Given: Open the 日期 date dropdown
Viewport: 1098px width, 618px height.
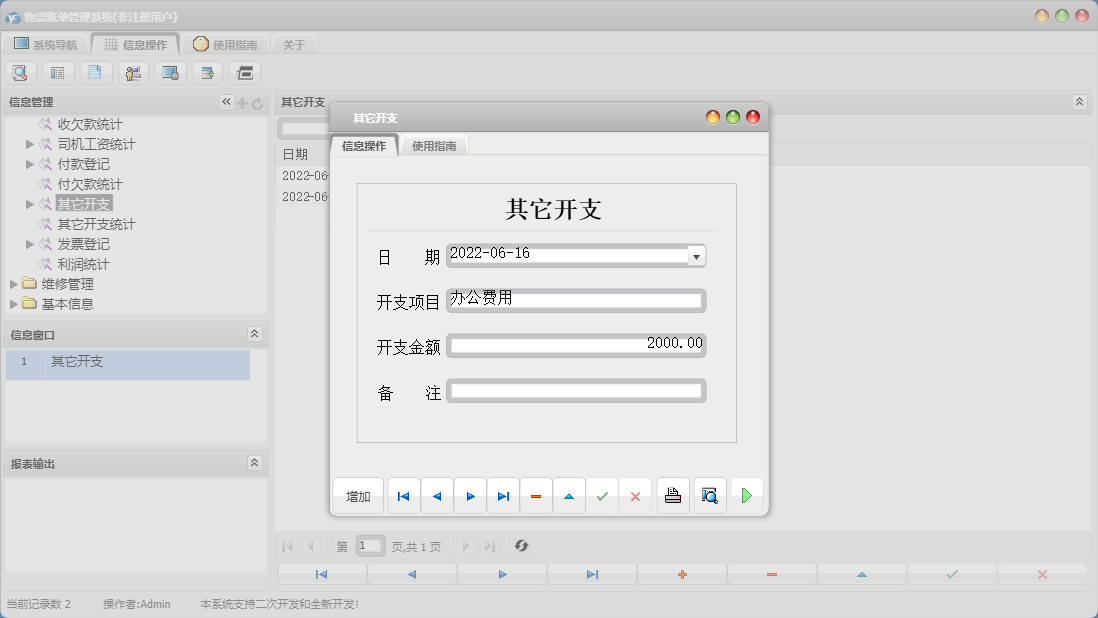Looking at the screenshot, I should (x=695, y=255).
